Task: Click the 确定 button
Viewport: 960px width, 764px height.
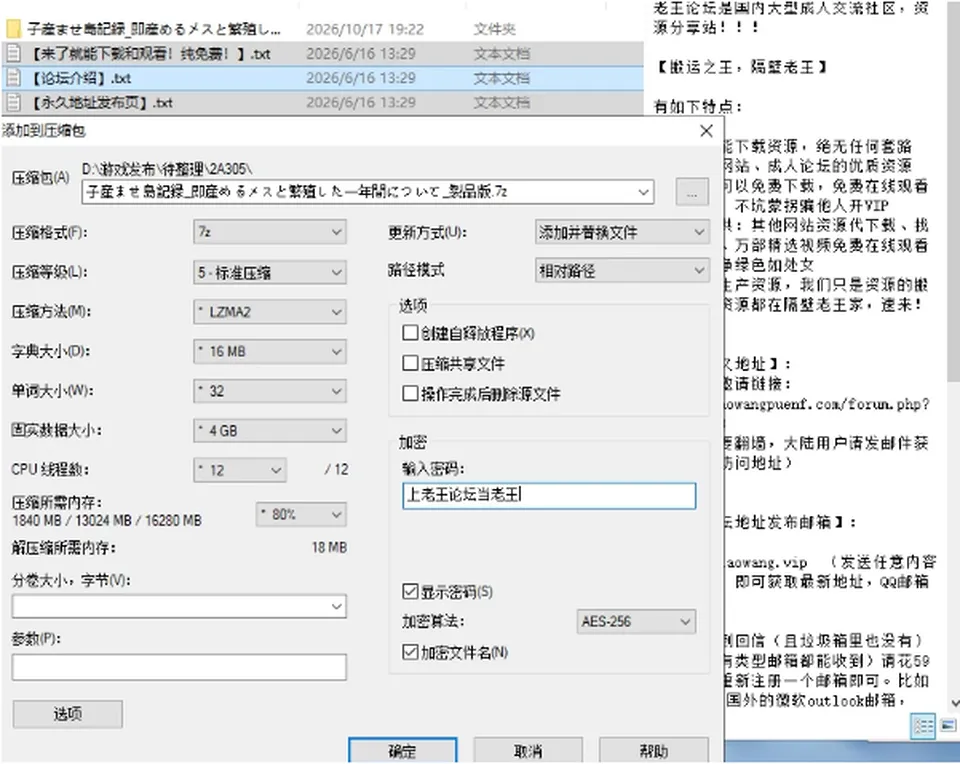Action: 403,751
